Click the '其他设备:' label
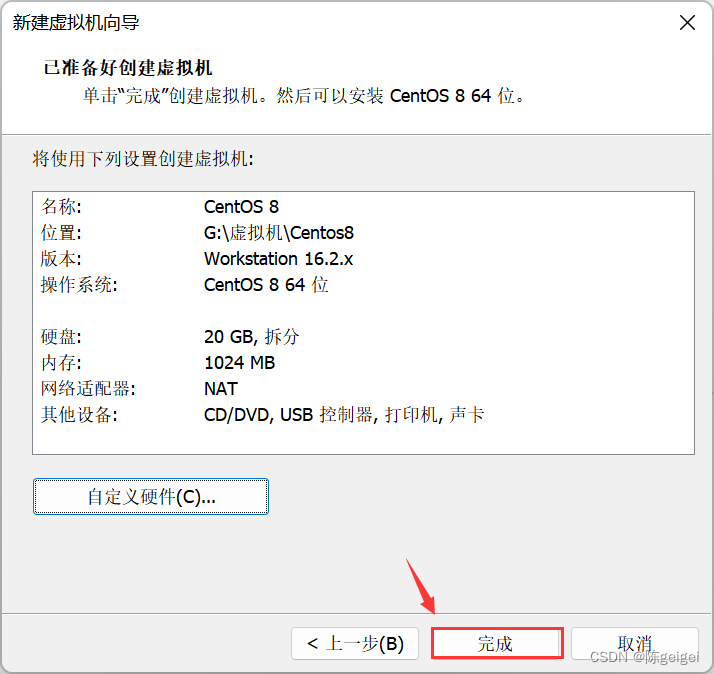This screenshot has height=674, width=714. point(79,414)
